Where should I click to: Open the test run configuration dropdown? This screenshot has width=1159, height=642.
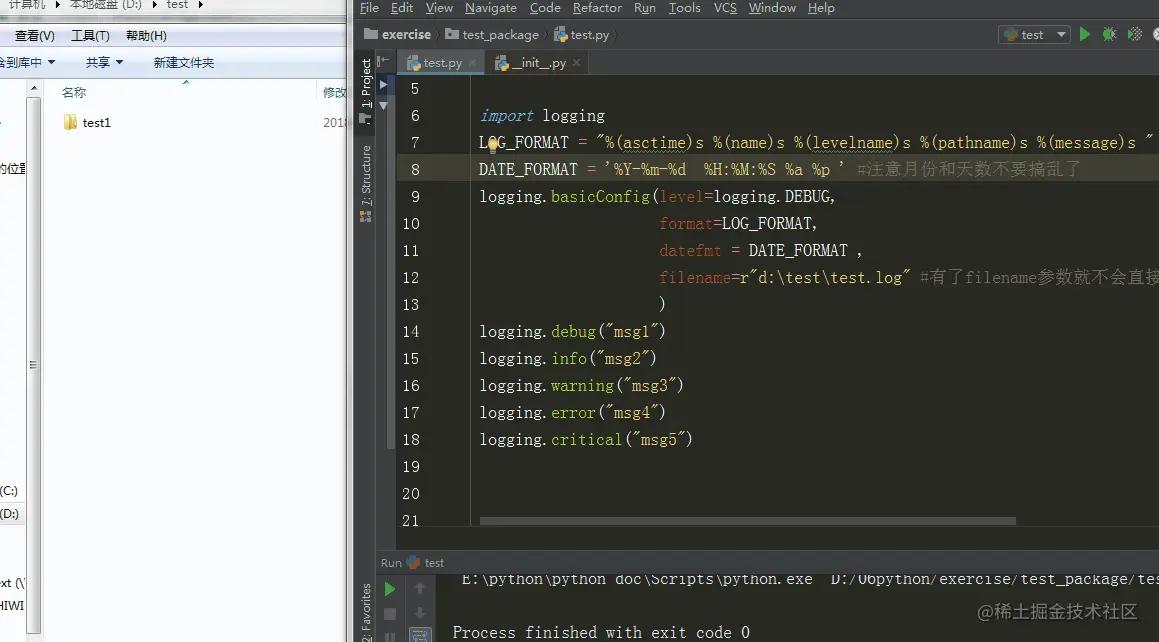coord(1034,35)
